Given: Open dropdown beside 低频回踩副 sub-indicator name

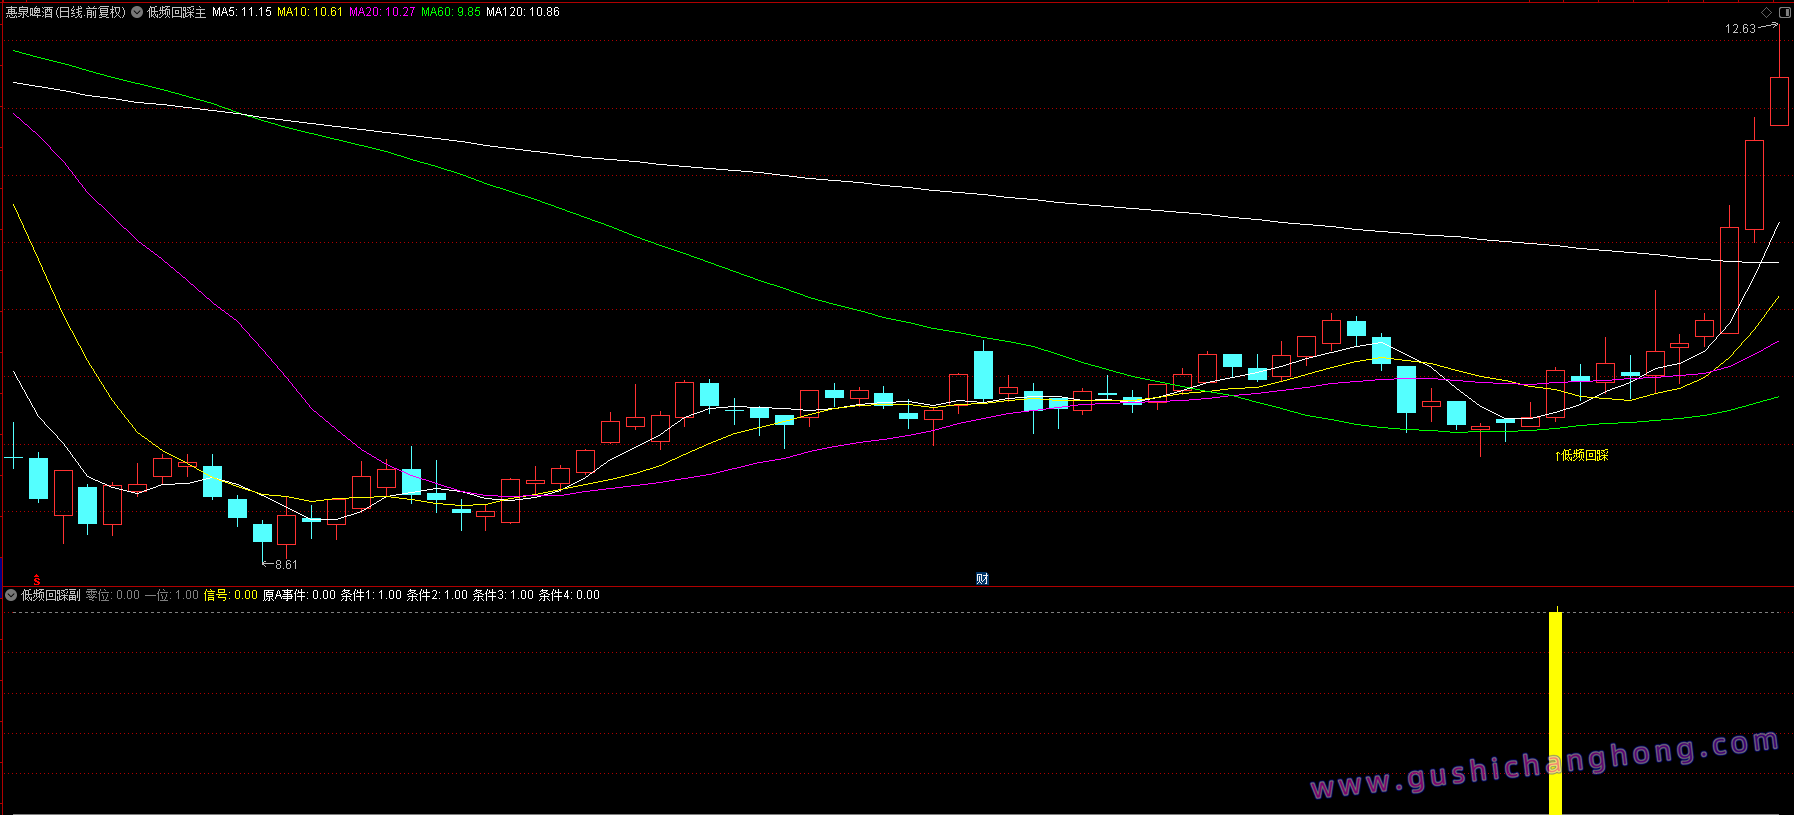Looking at the screenshot, I should 12,595.
